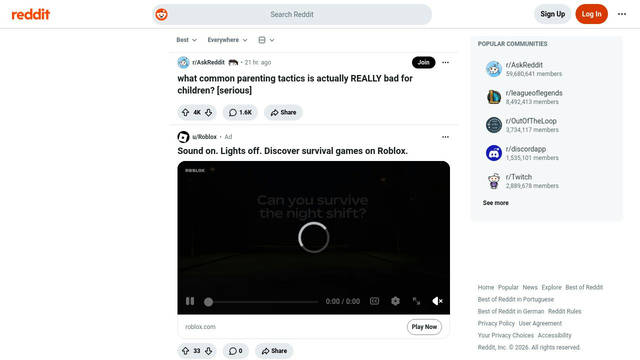Open the r/AskReddit avatar on the post
640x360 pixels.
[183, 62]
